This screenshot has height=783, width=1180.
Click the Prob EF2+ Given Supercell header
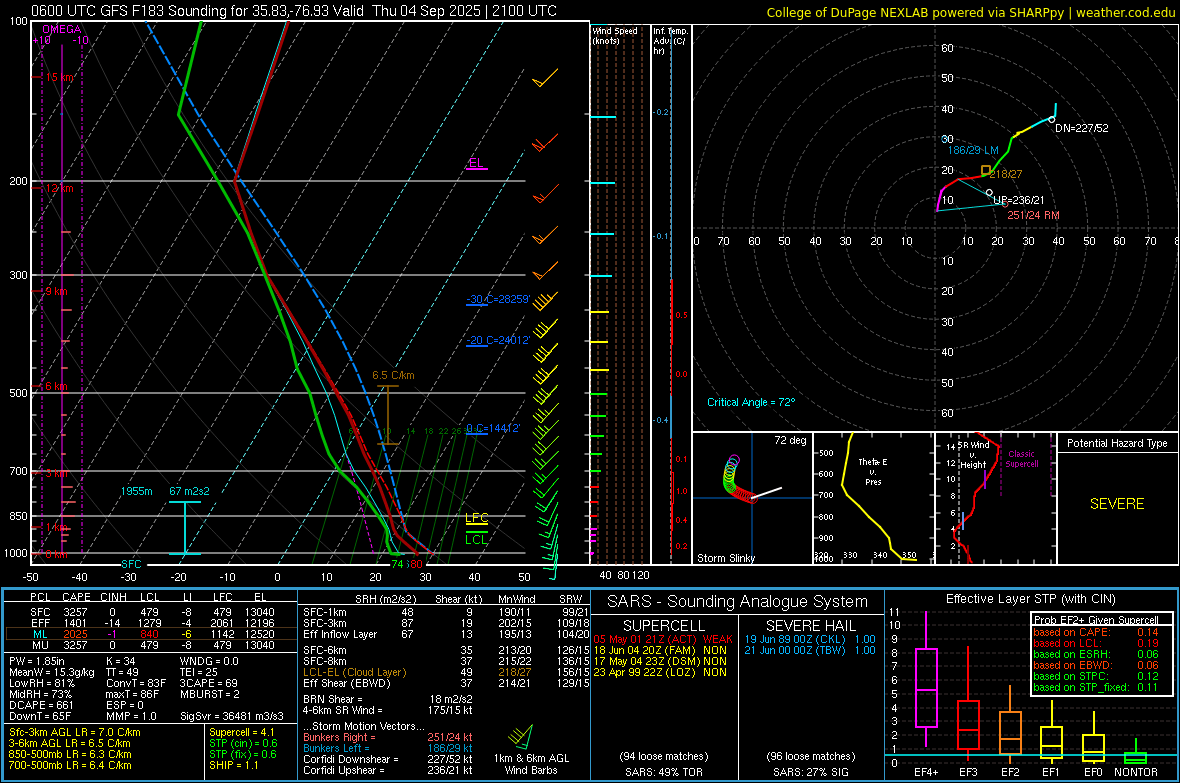(1096, 620)
